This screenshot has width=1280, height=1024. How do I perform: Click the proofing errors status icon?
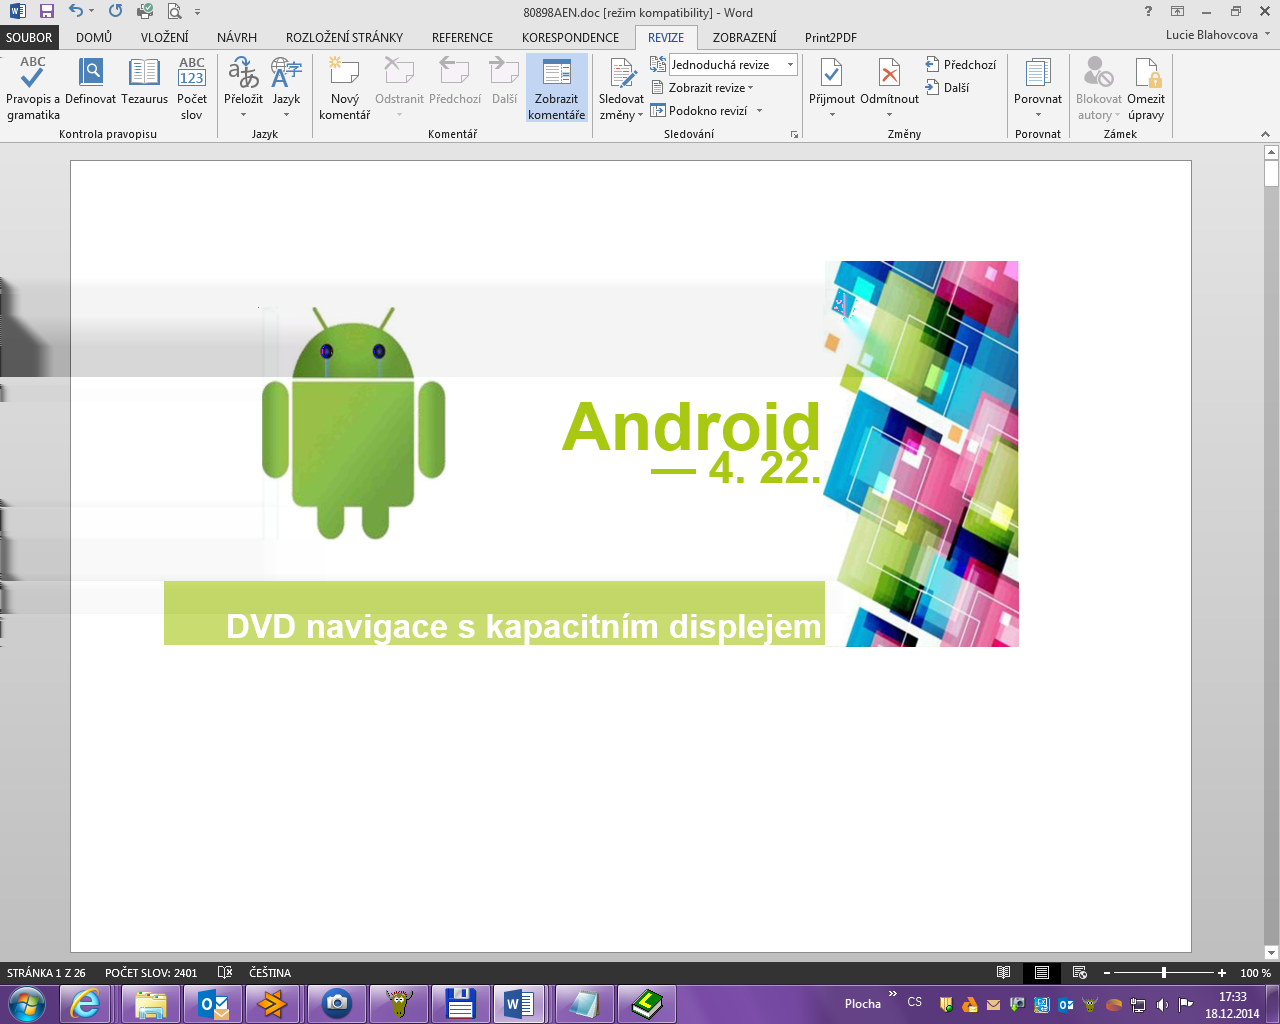click(225, 973)
